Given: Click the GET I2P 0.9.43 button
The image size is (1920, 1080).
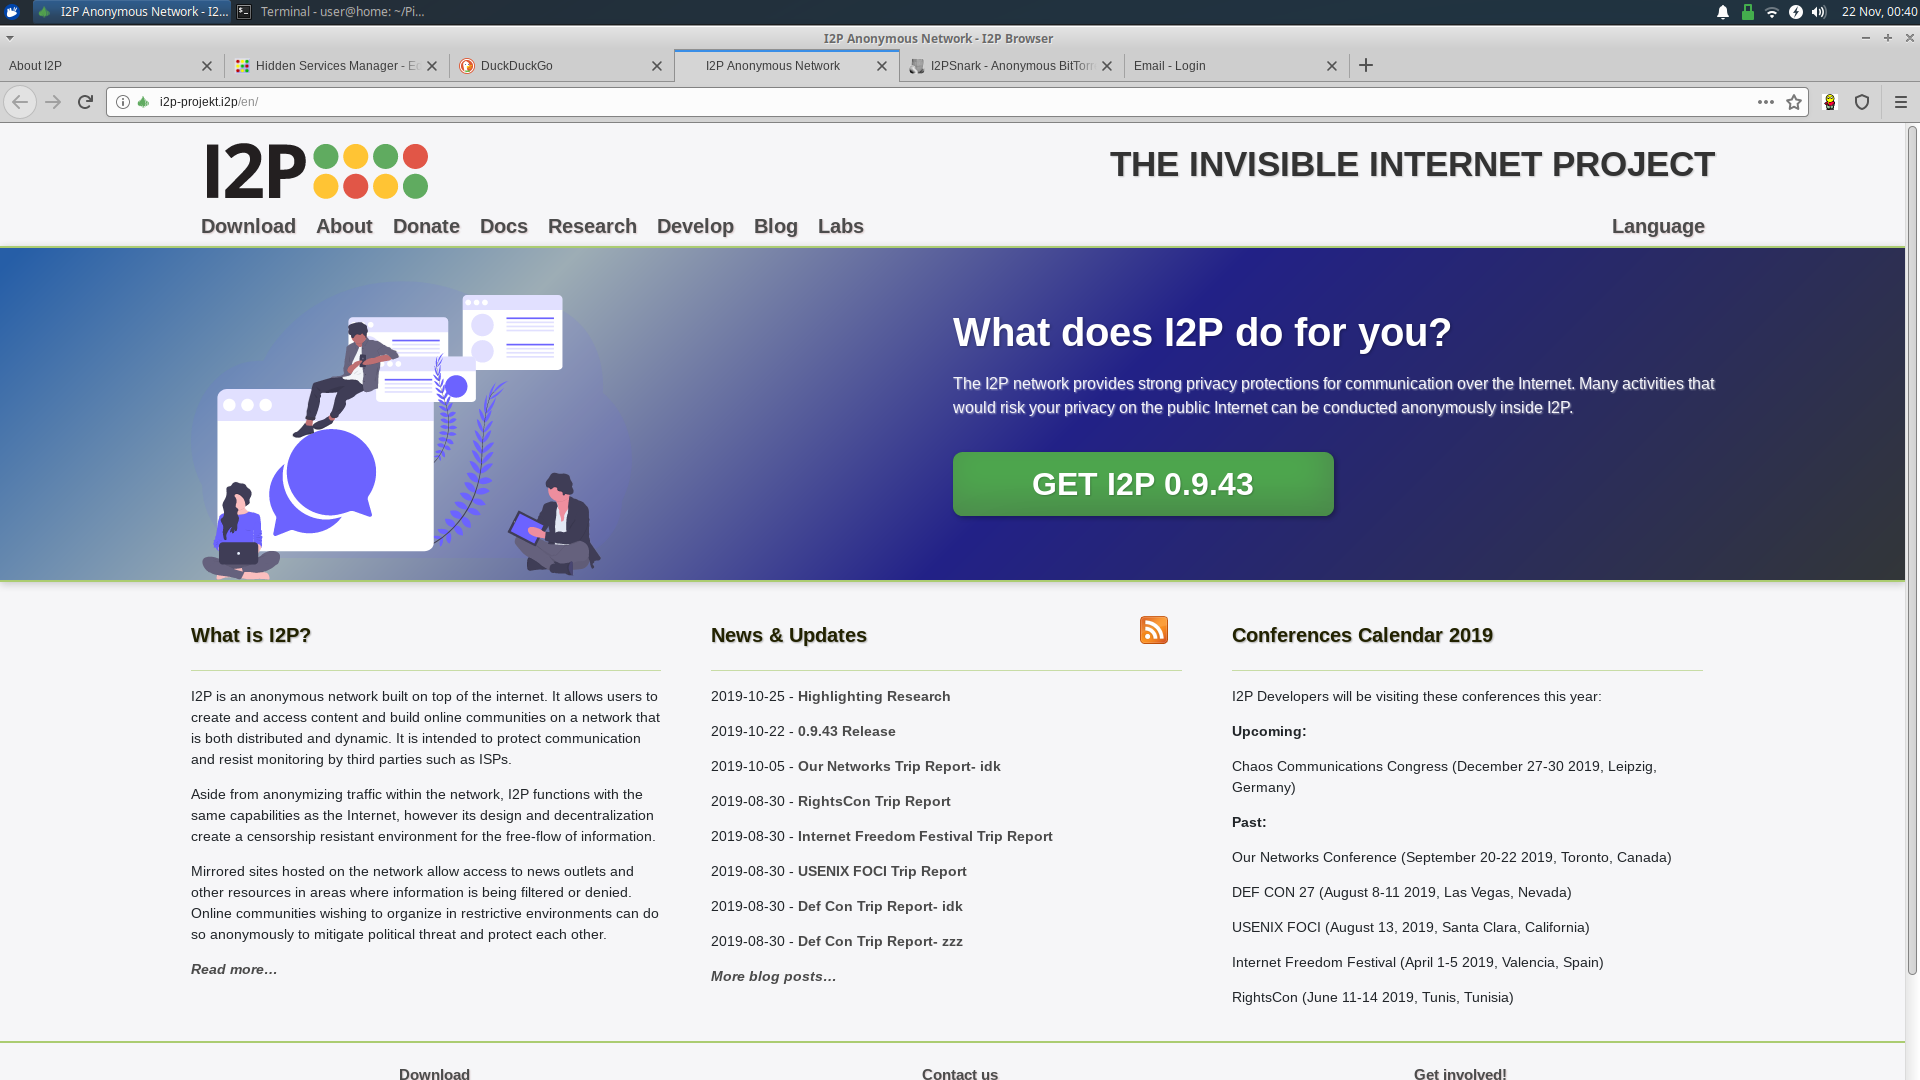Looking at the screenshot, I should tap(1143, 484).
